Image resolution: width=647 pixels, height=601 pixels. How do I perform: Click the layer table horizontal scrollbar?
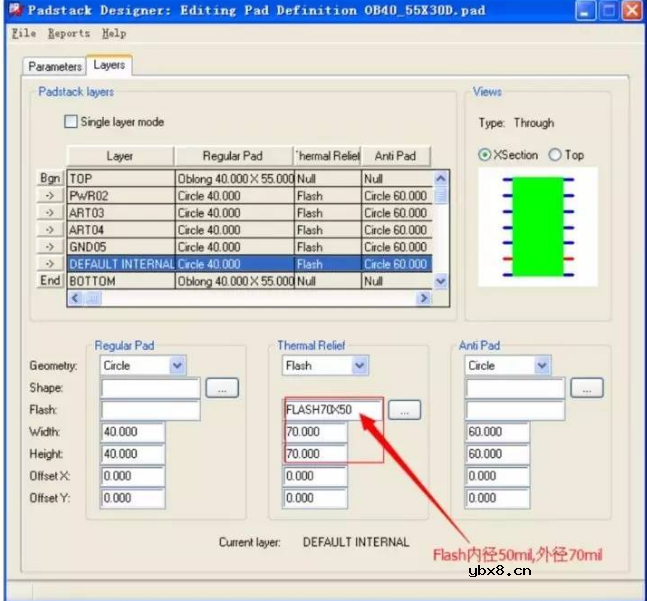tap(250, 299)
